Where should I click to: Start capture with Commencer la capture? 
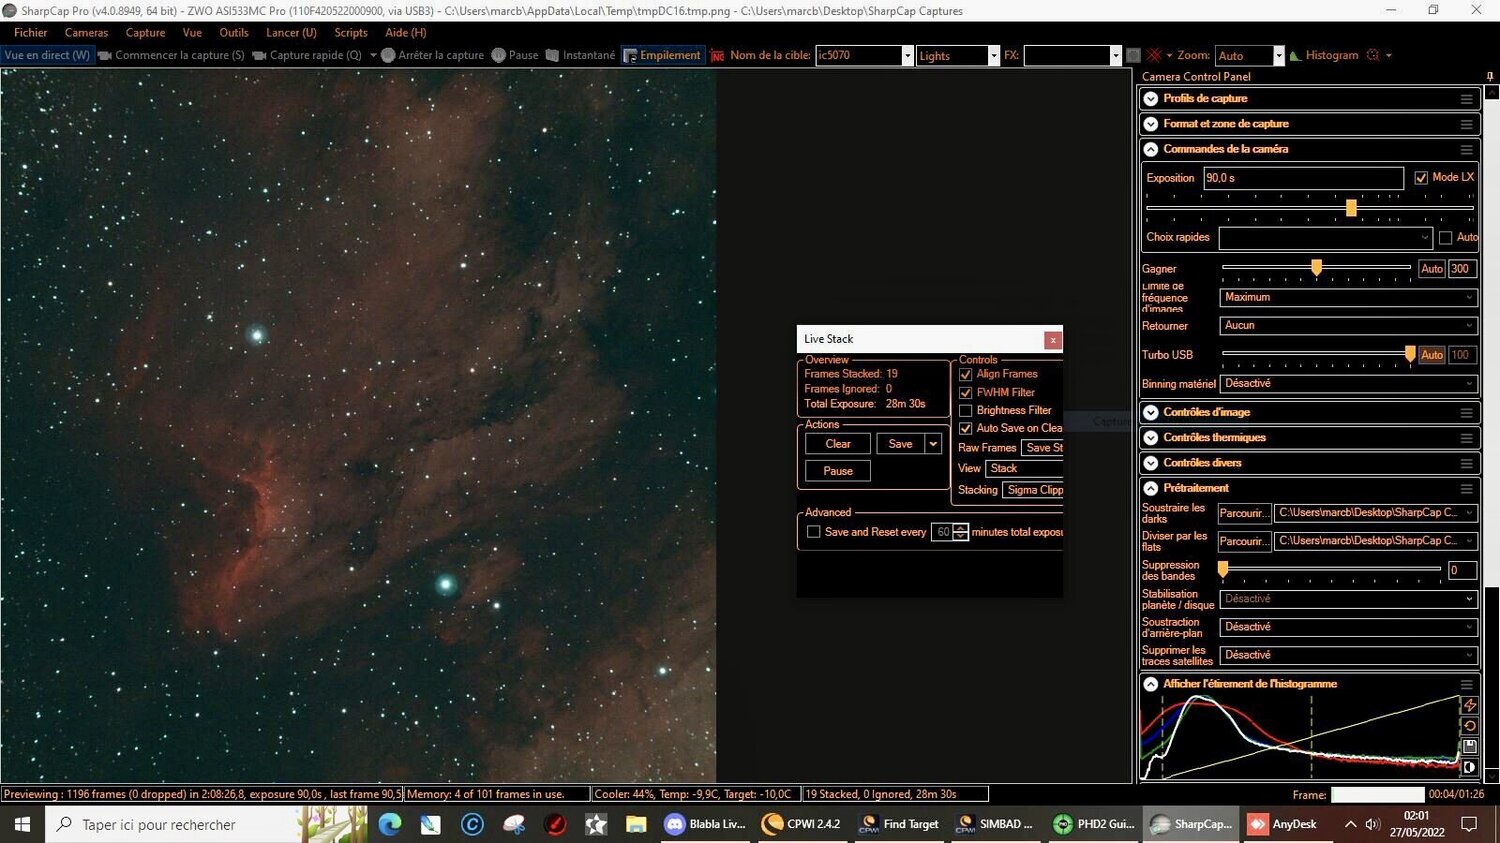(x=171, y=55)
